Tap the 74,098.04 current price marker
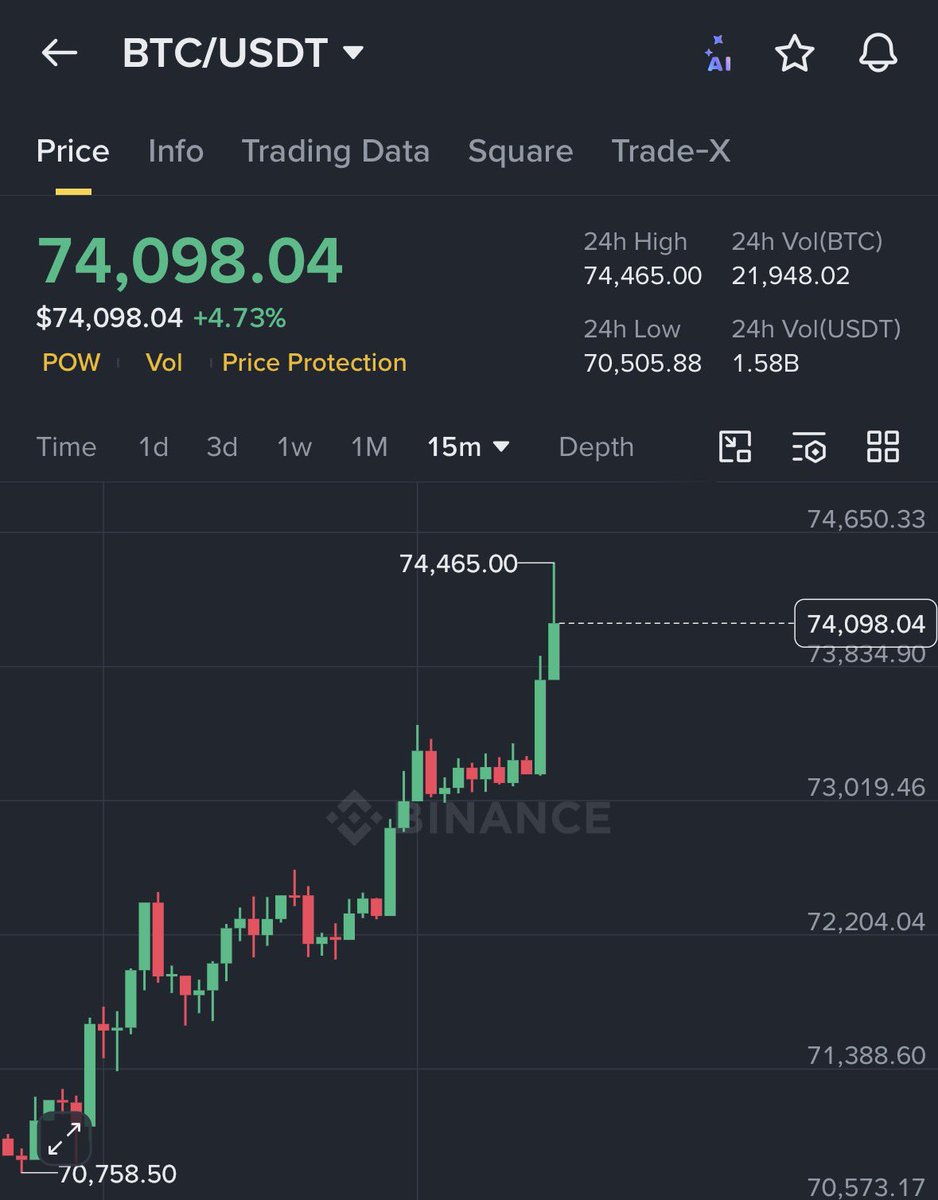The width and height of the screenshot is (938, 1200). (865, 624)
